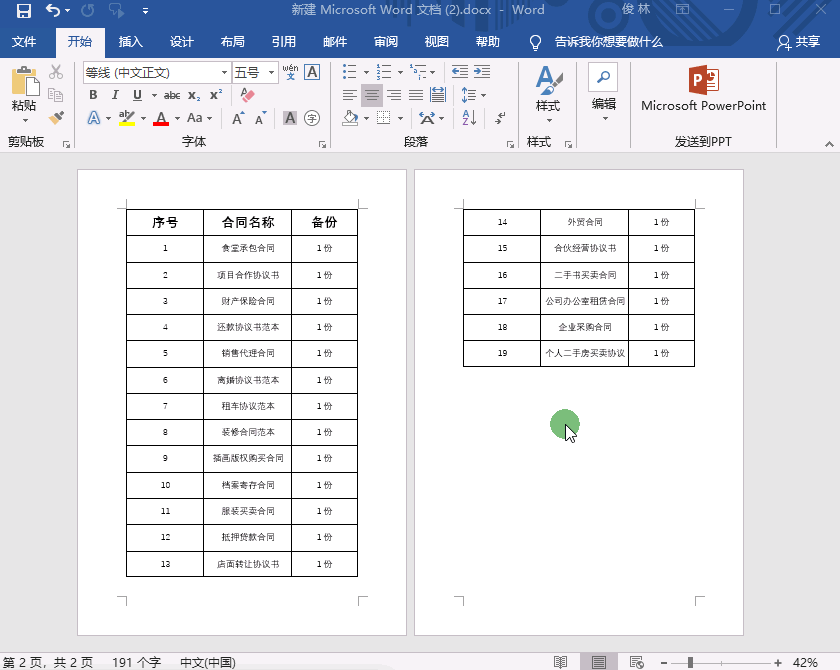Toggle bold formatting
The image size is (840, 670).
point(93,95)
